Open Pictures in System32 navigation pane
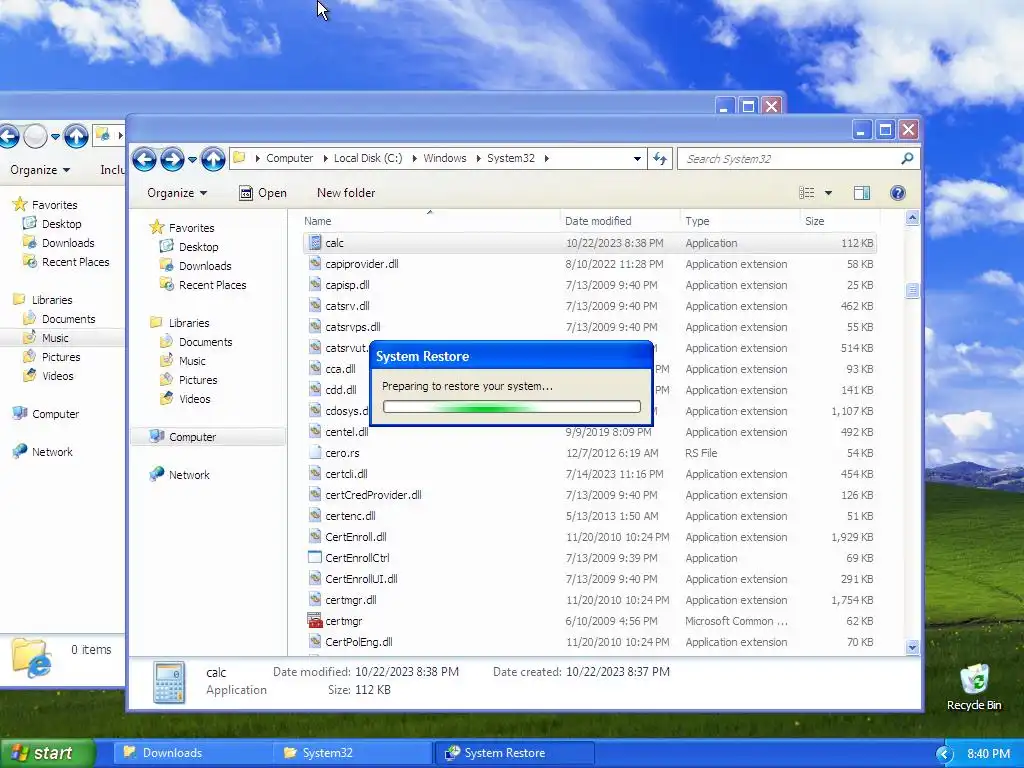The height and width of the screenshot is (768, 1024). click(x=198, y=379)
